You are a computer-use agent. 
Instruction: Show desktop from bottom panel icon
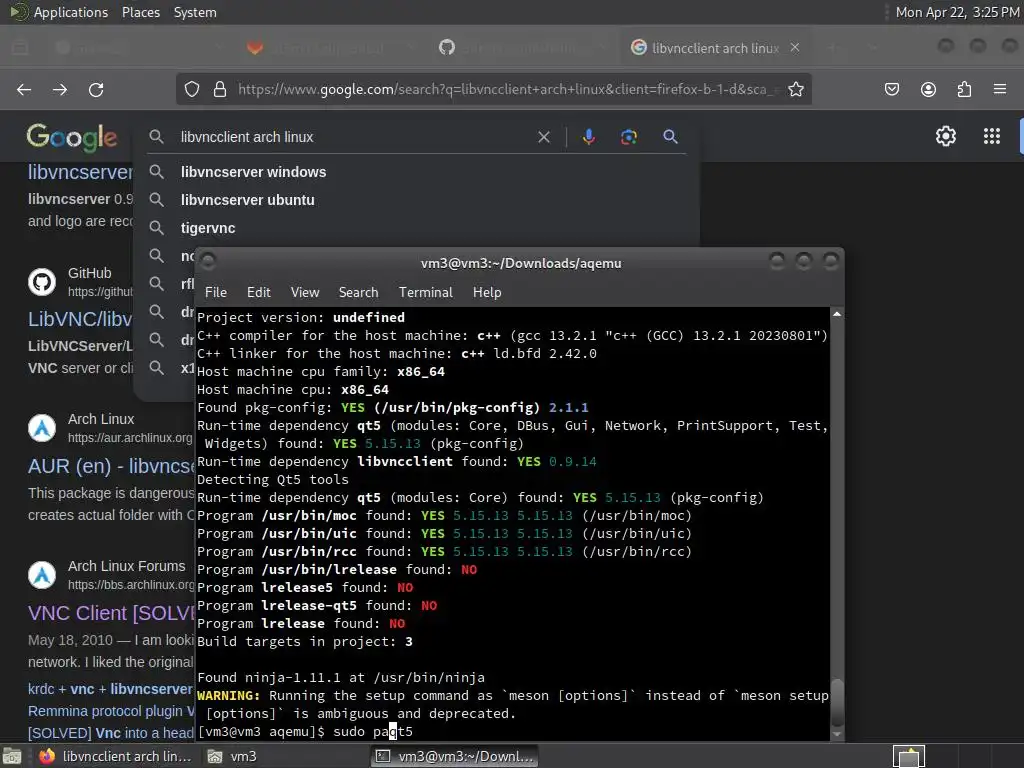coord(12,756)
